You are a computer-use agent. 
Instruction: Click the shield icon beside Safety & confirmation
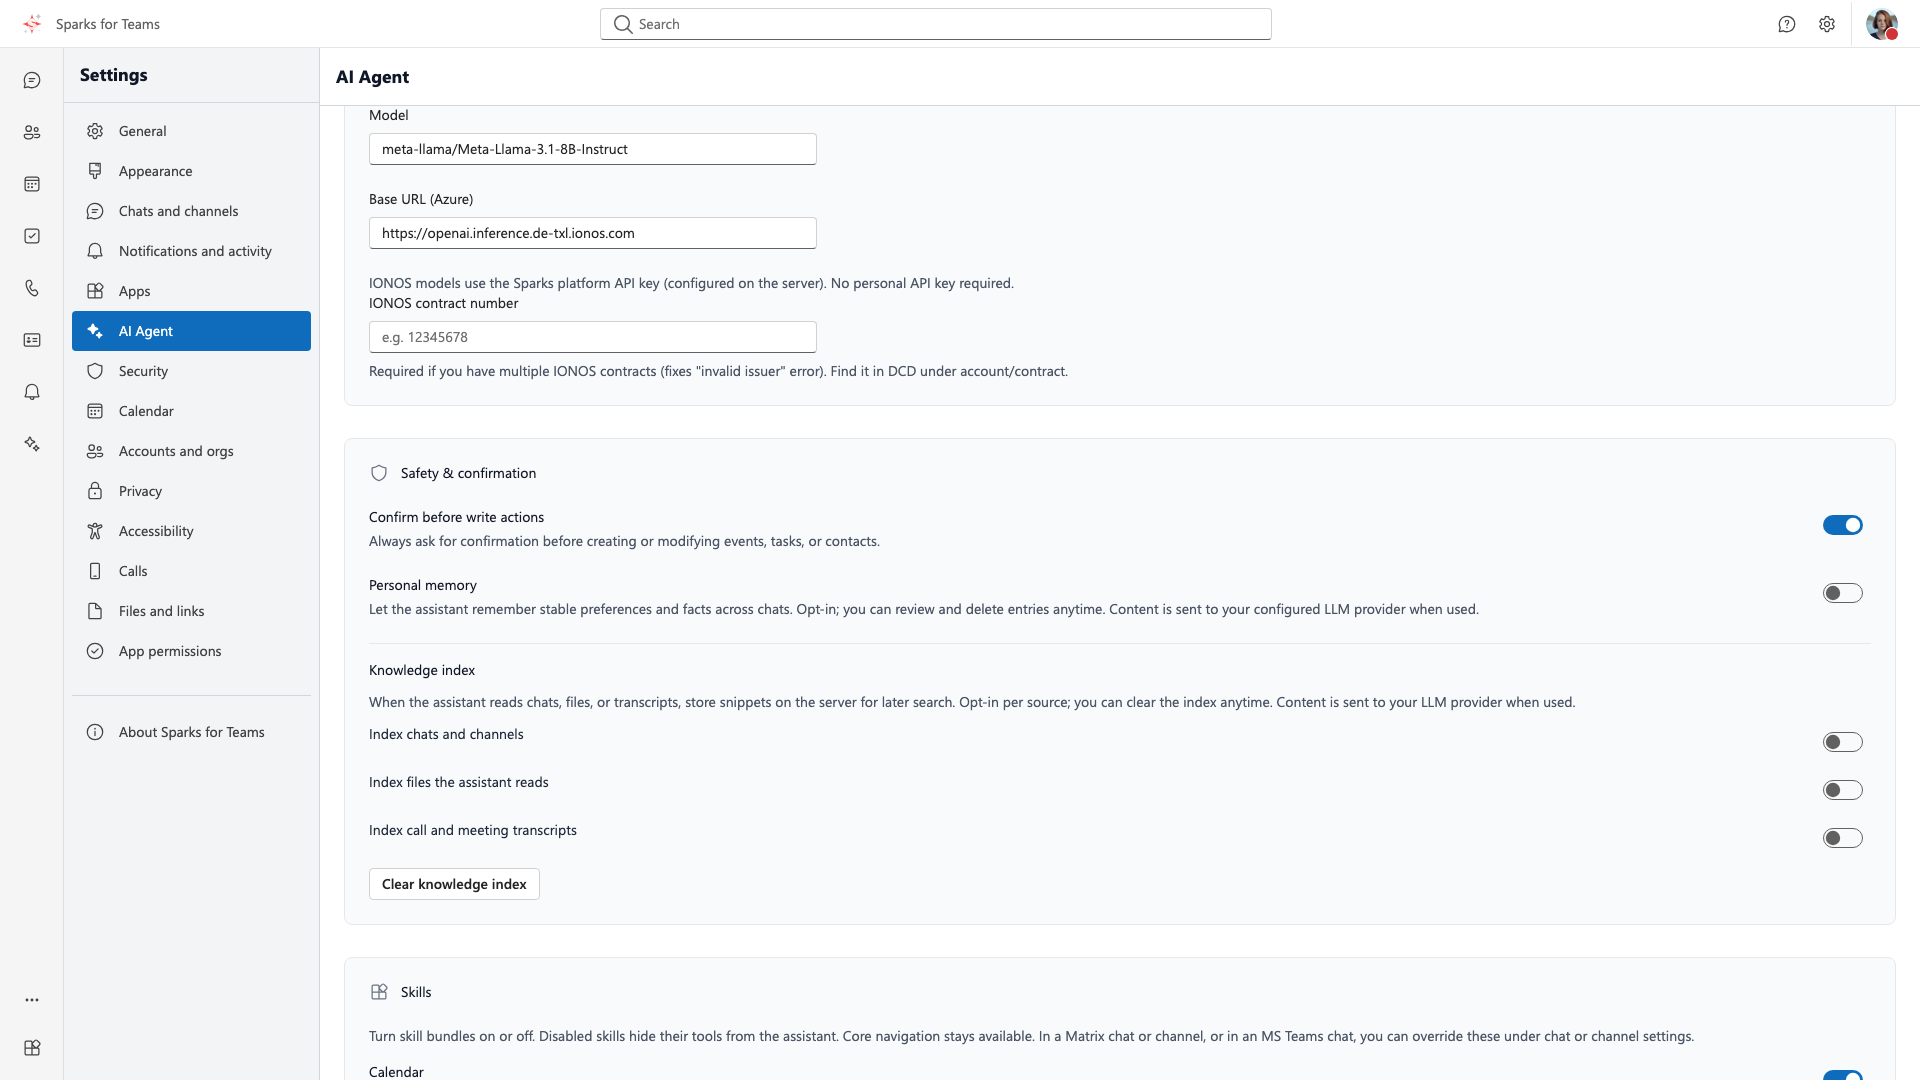[379, 473]
